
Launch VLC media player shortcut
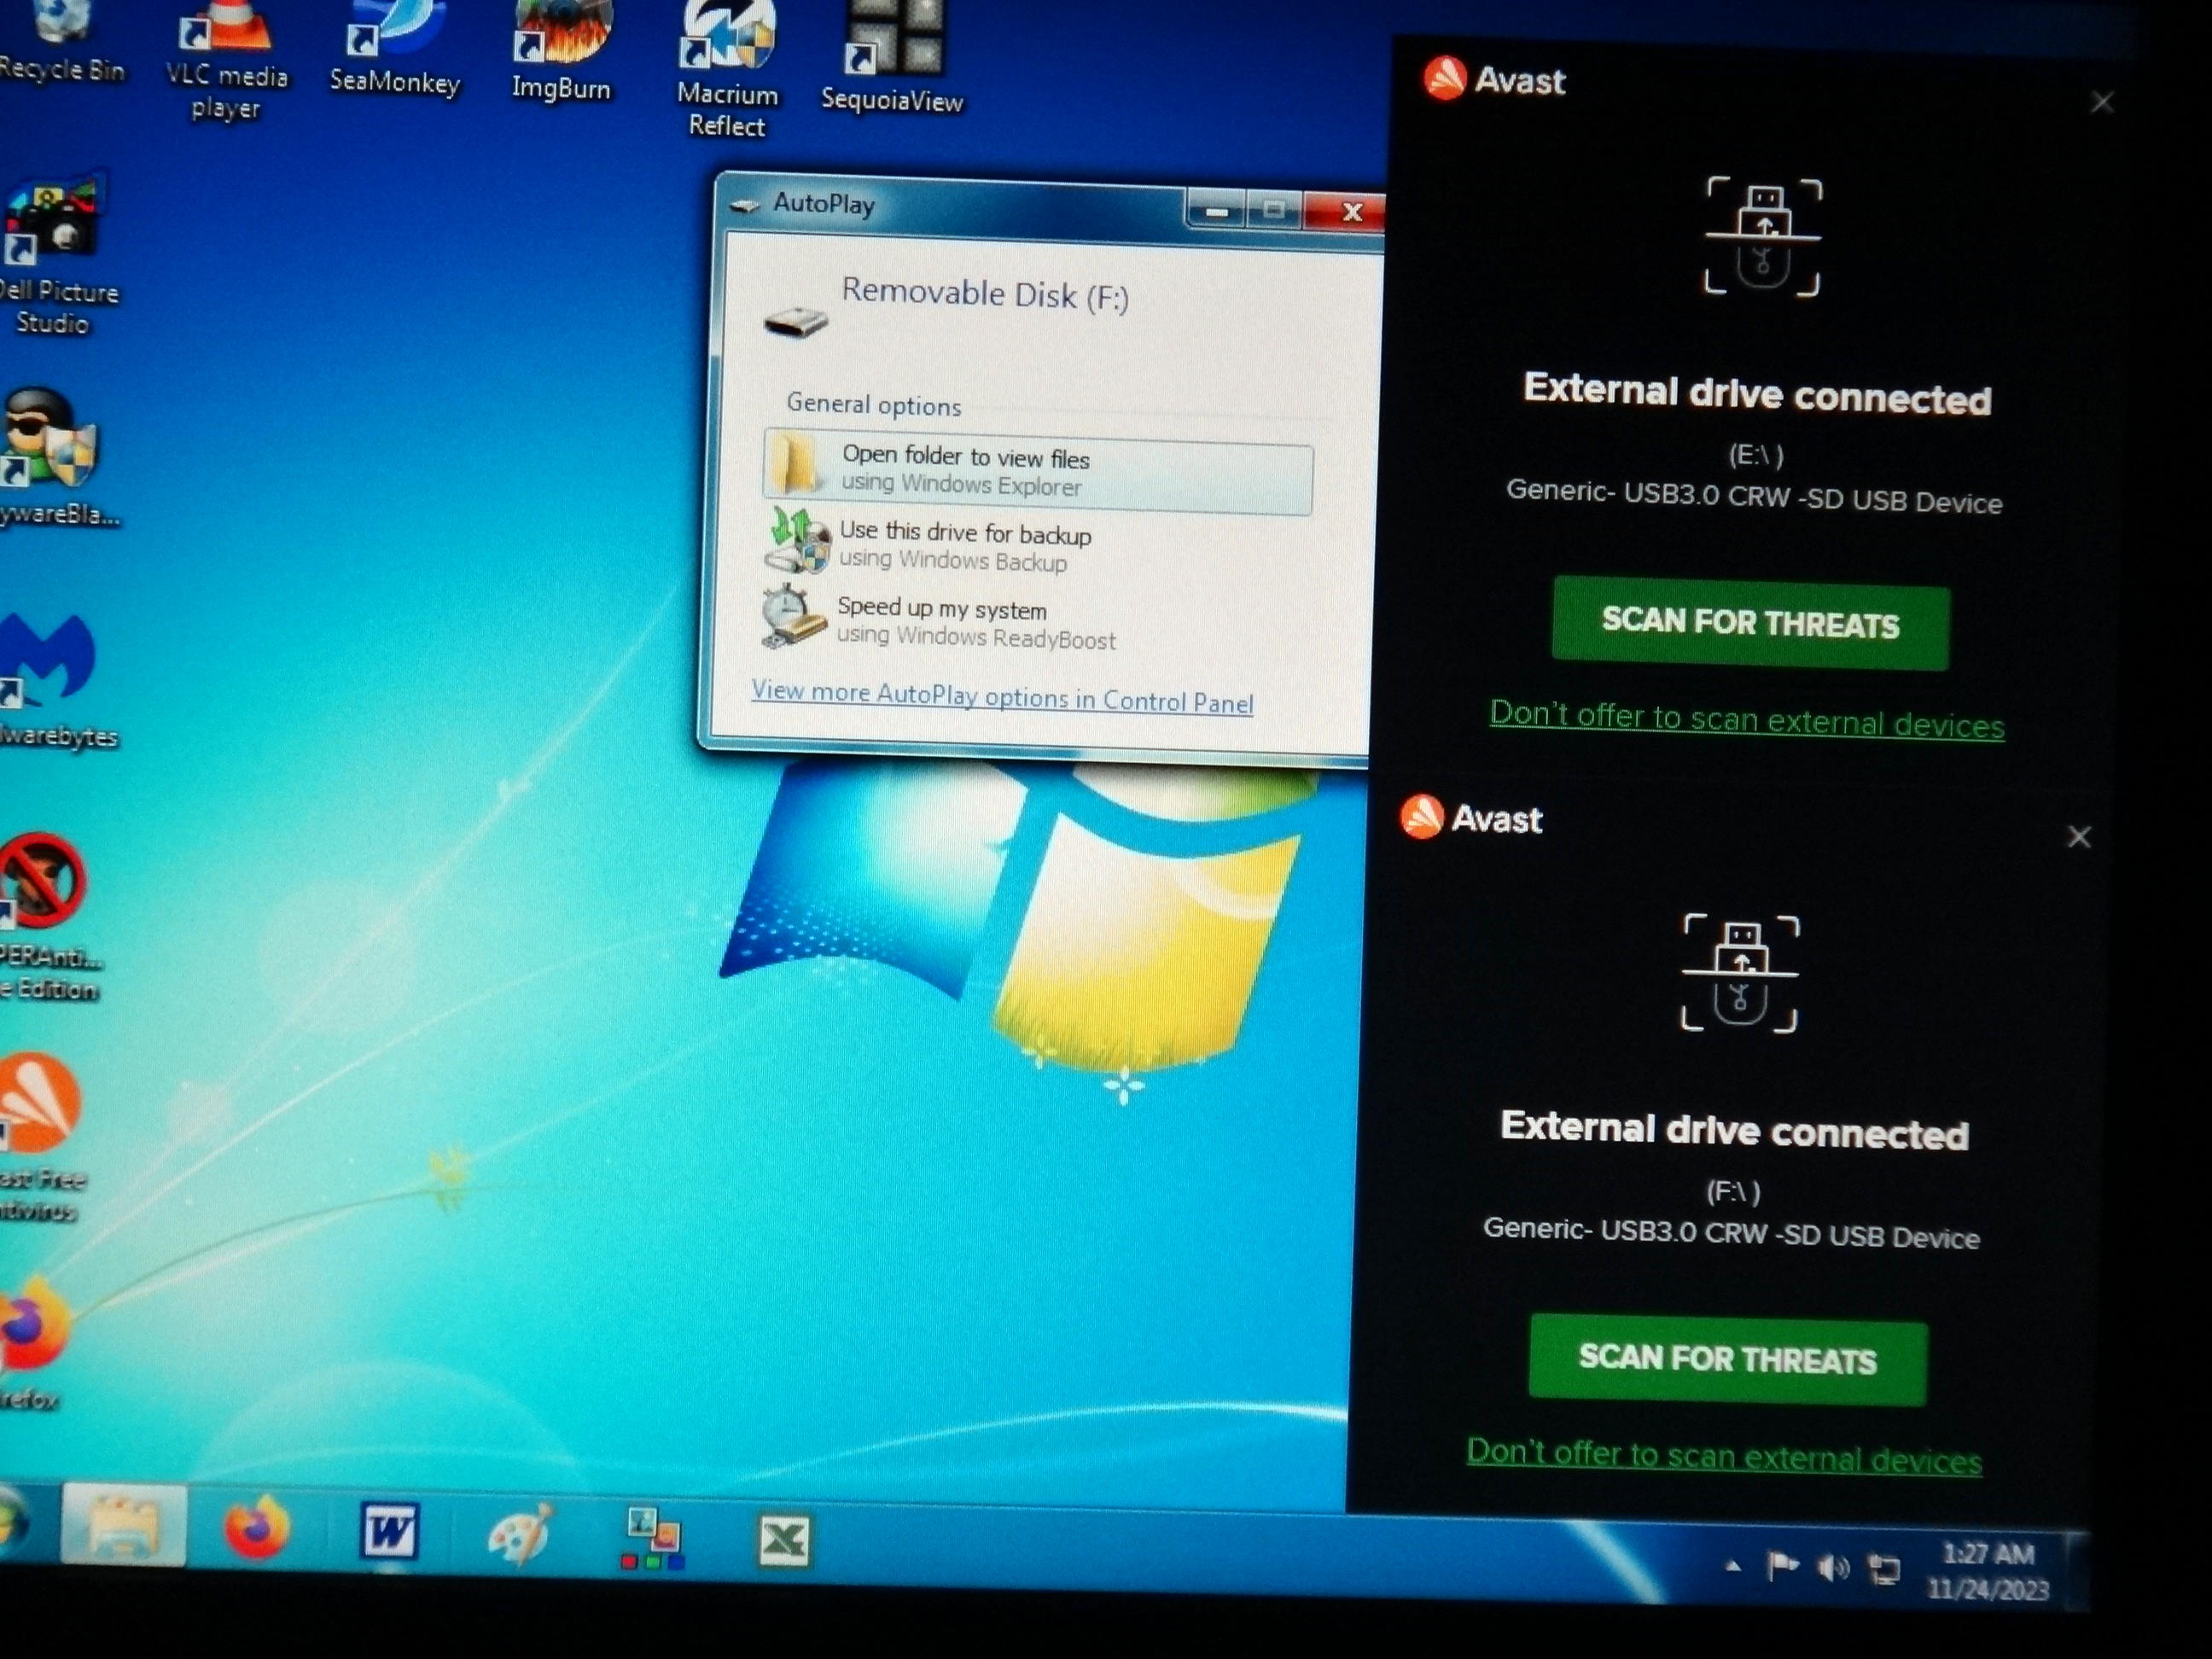pos(226,60)
